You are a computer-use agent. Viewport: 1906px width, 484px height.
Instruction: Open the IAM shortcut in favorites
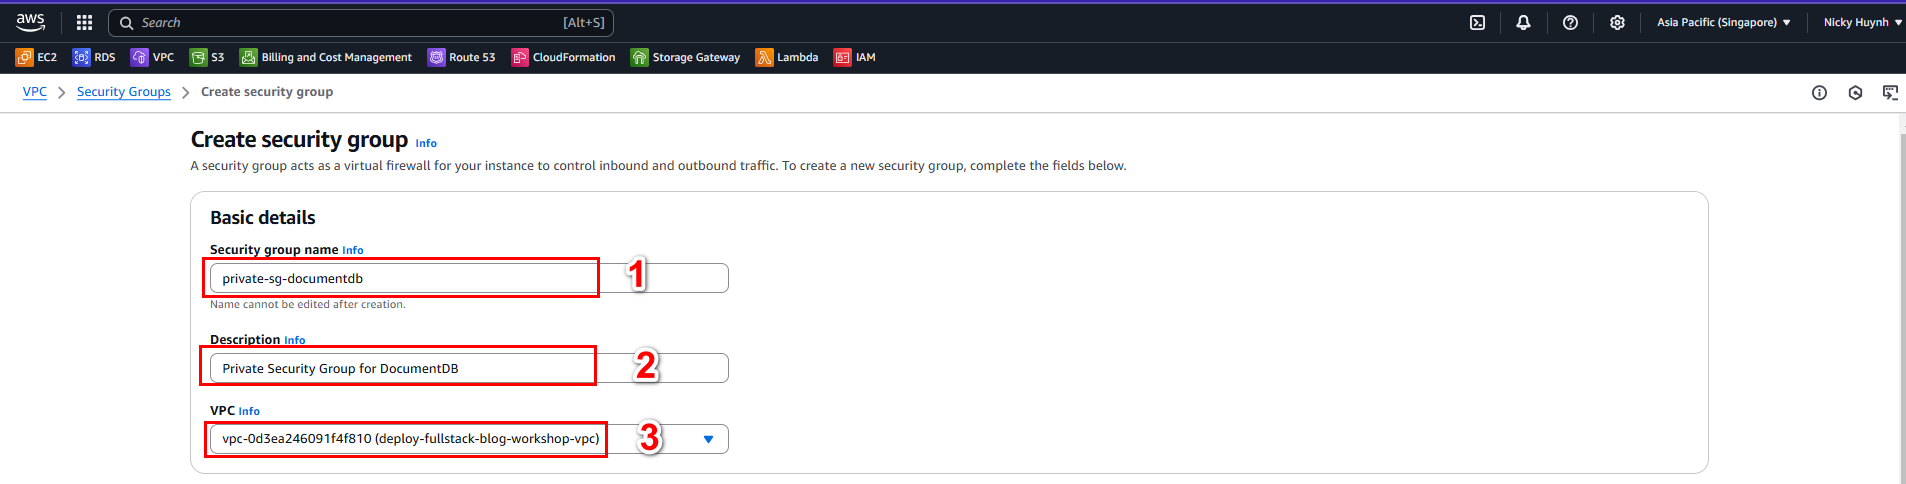(855, 57)
